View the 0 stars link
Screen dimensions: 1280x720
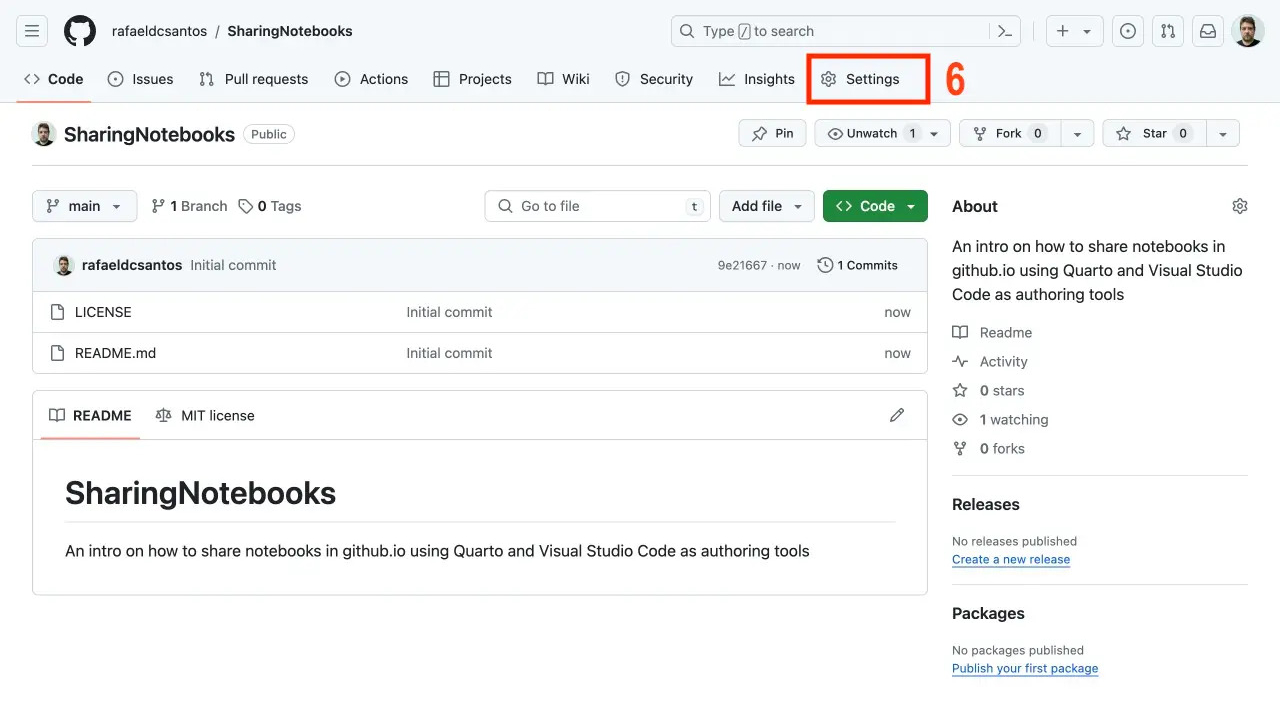[x=988, y=390]
